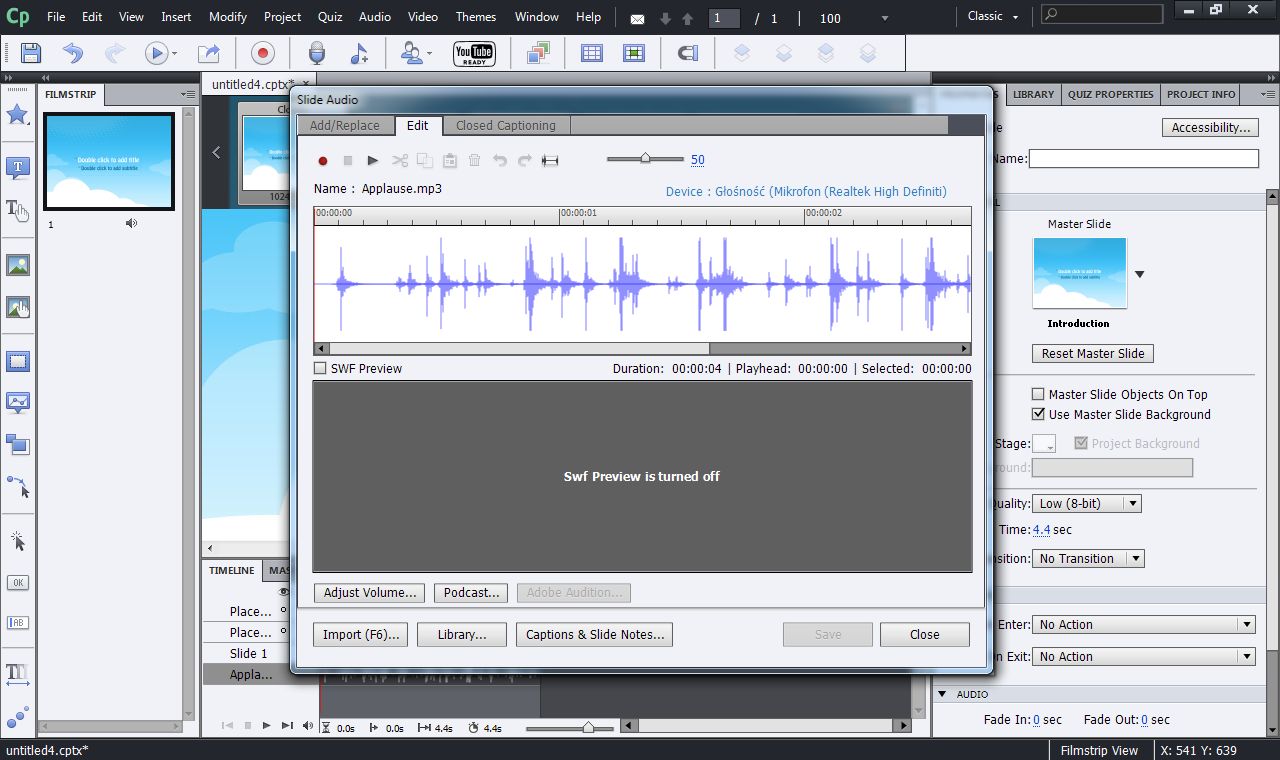Open the Insert menu
The image size is (1280, 760).
(176, 17)
